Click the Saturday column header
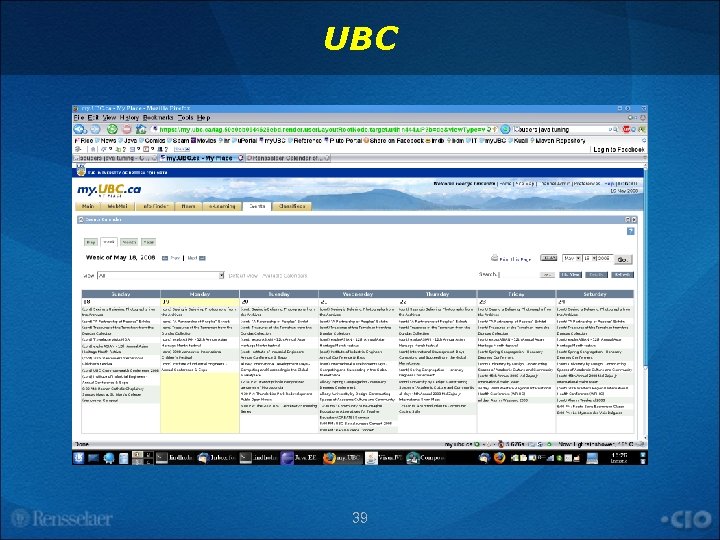Viewport: 720px width, 540px height. (595, 294)
